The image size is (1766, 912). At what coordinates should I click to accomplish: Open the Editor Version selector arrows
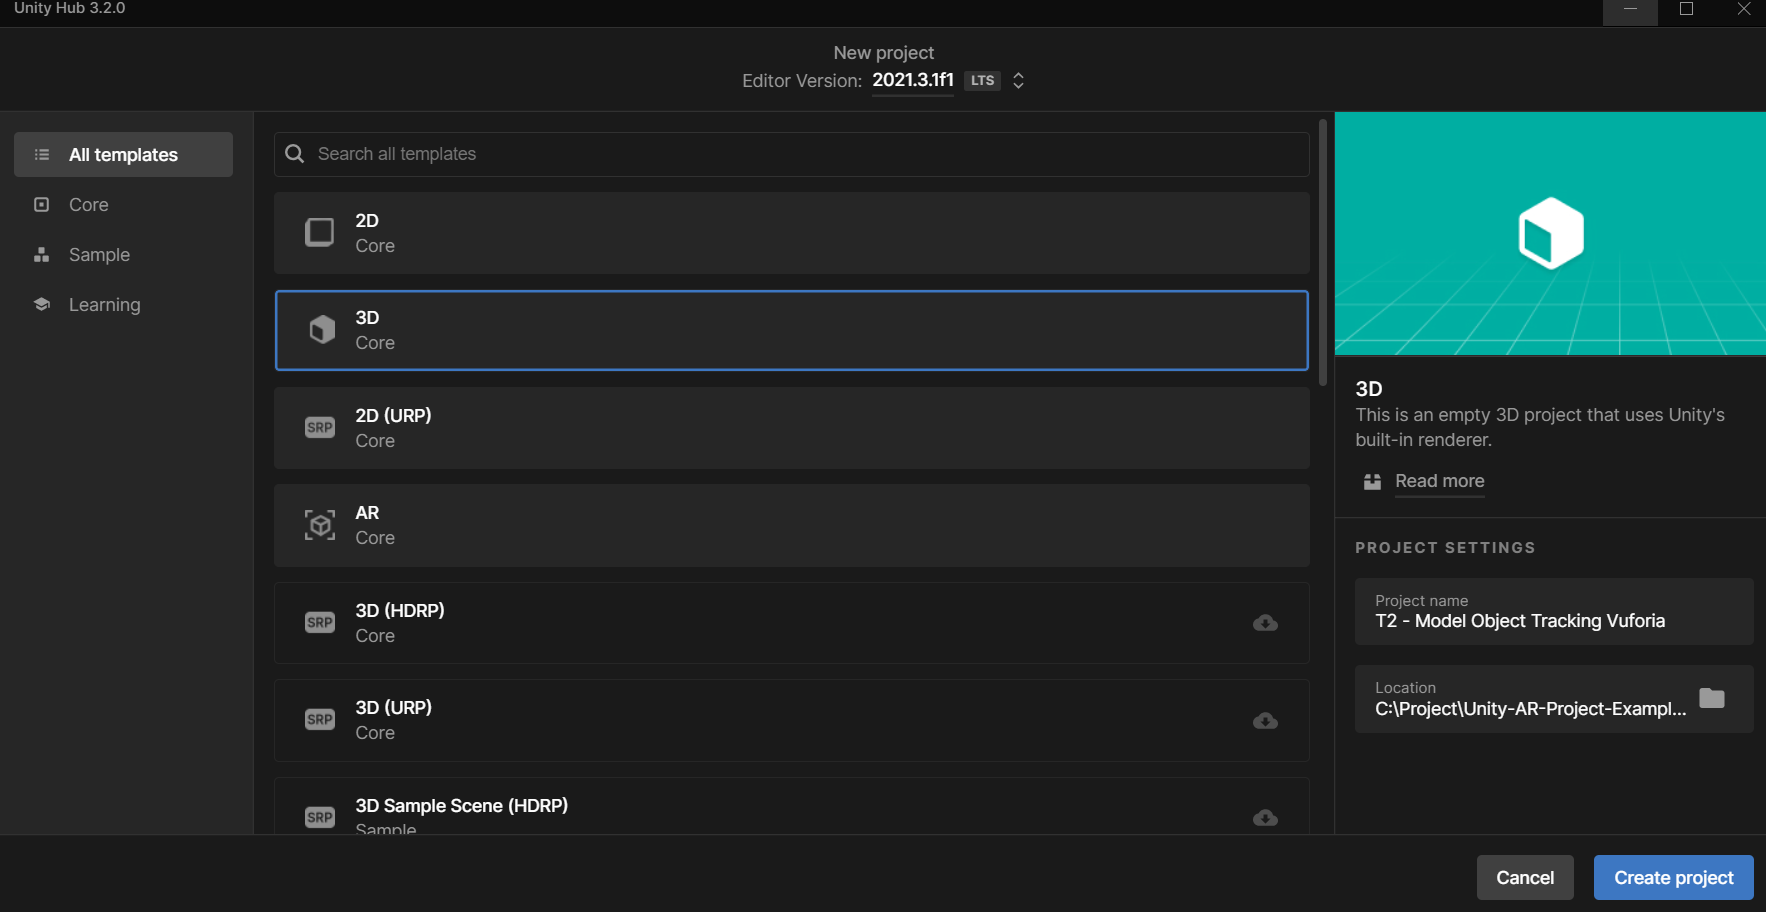(1018, 81)
